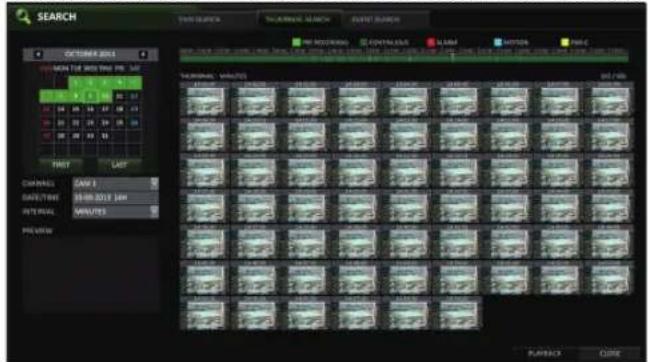Select last thumbnail in top row

tap(610, 100)
